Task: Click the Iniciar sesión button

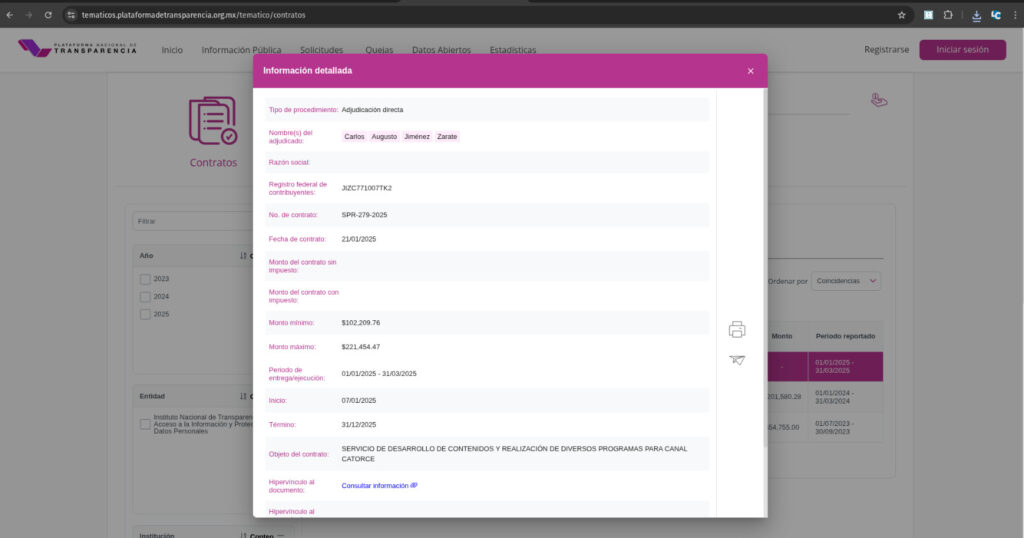Action: pos(962,50)
